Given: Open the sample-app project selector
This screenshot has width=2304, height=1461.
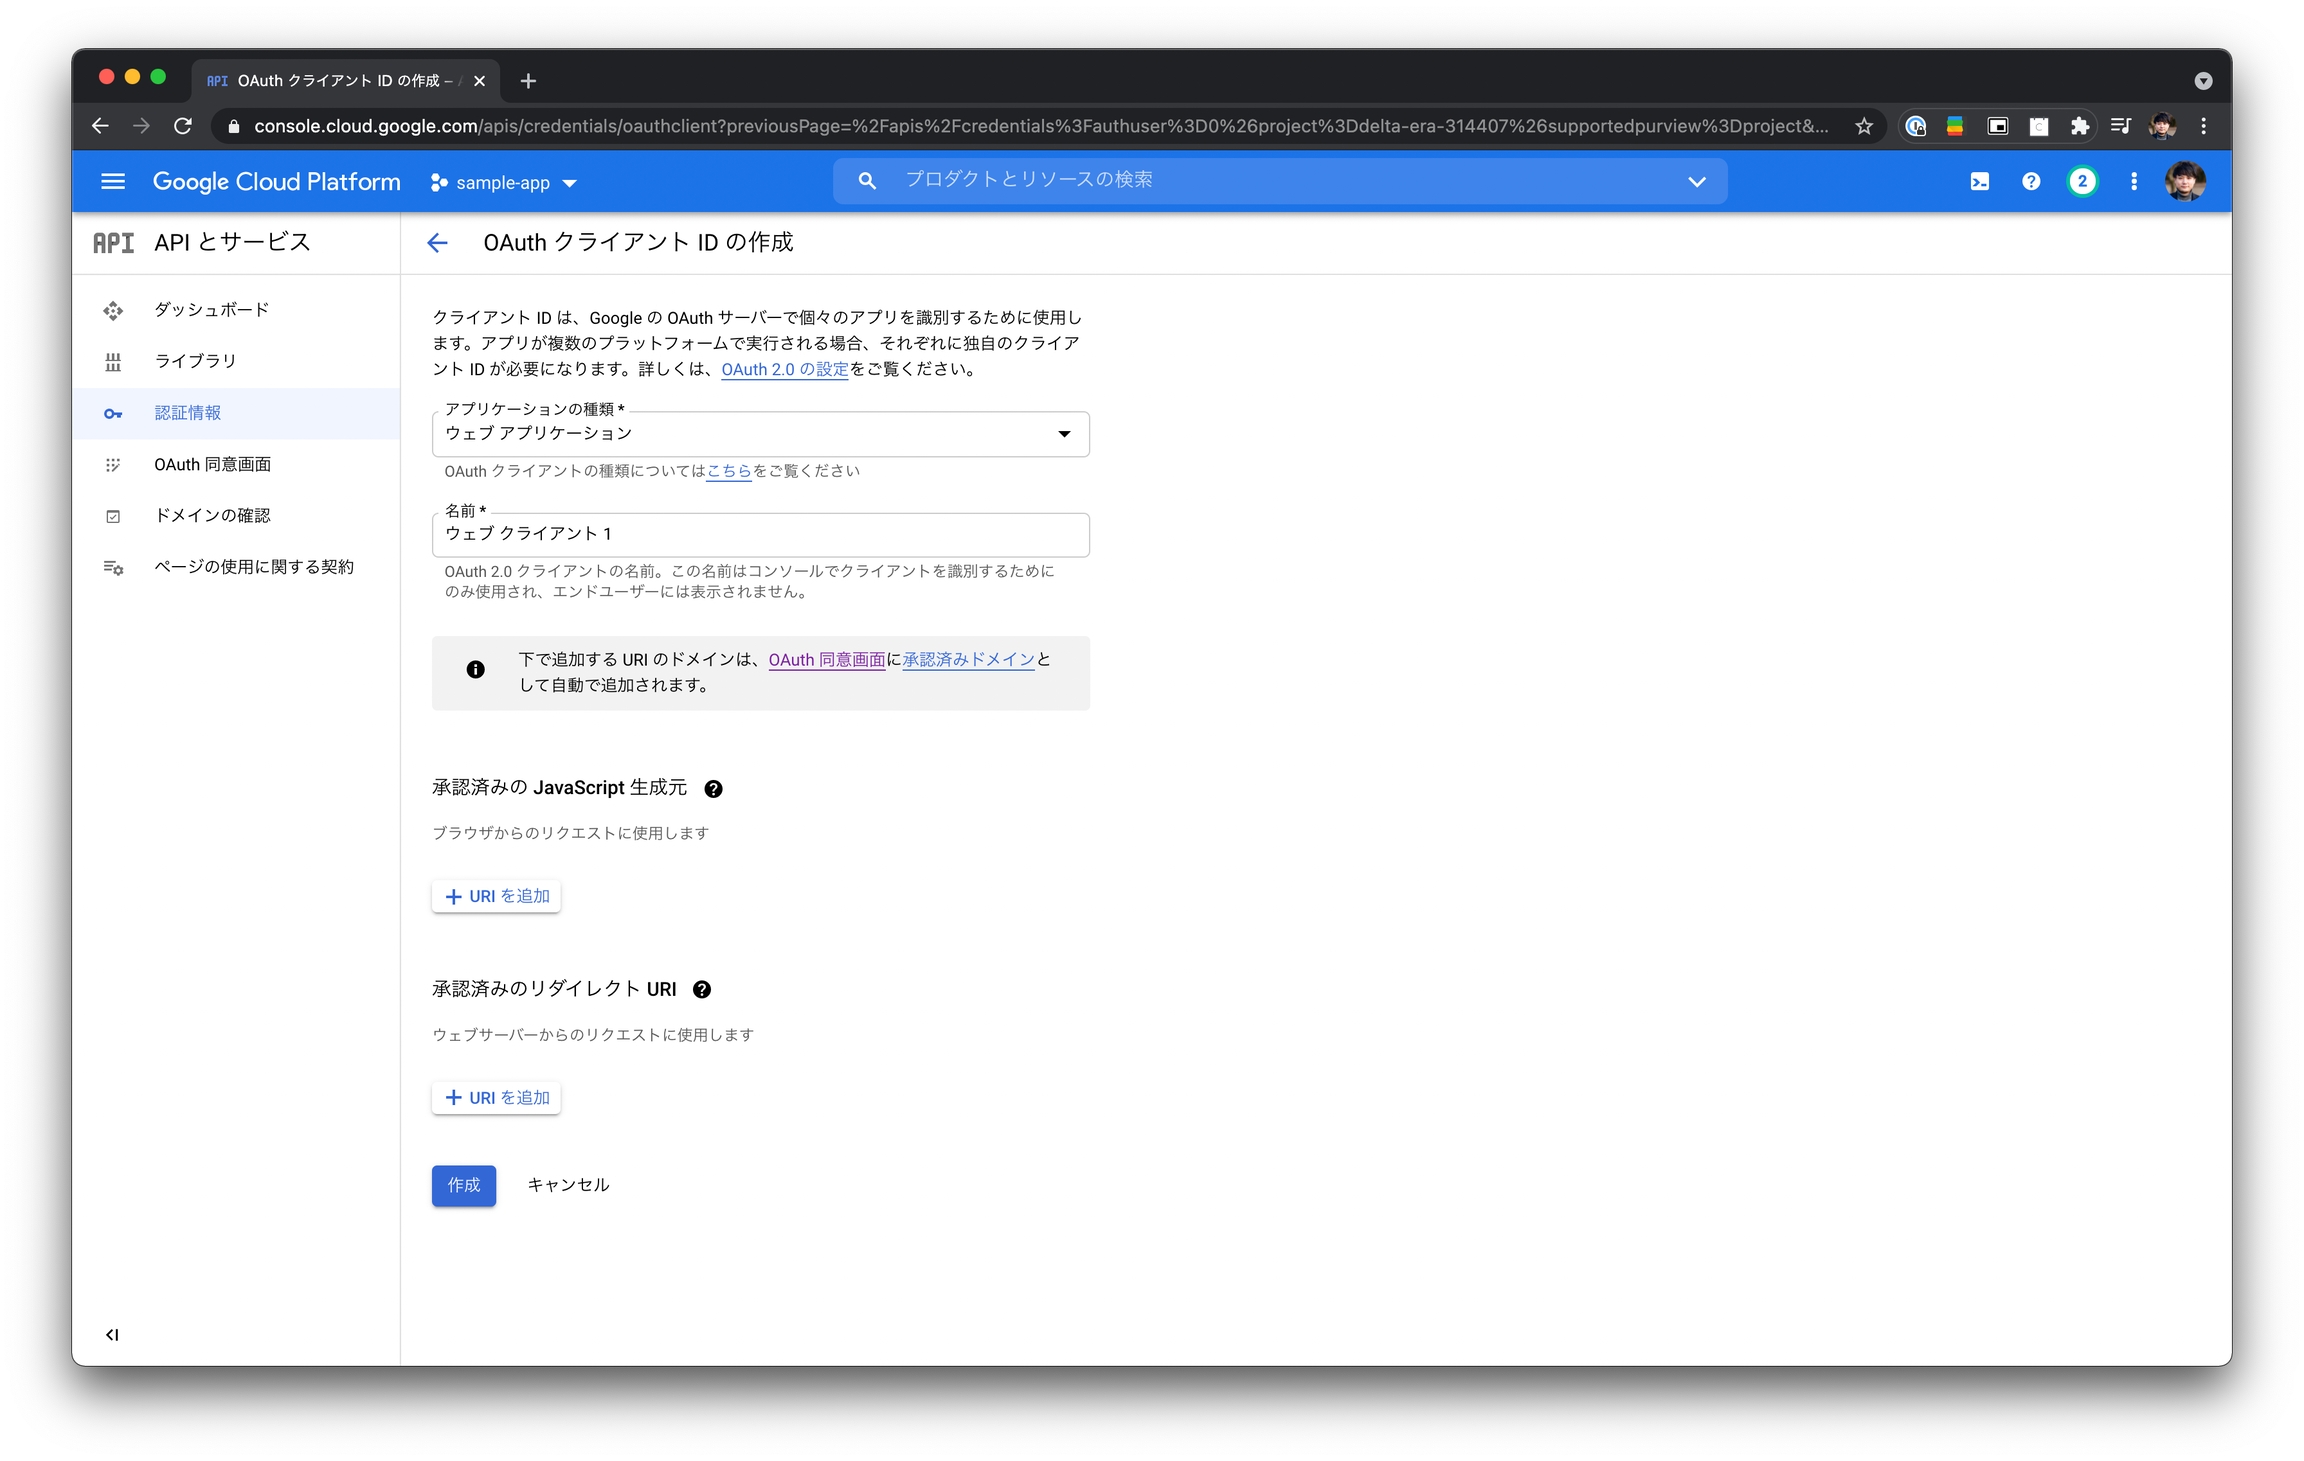Looking at the screenshot, I should (x=504, y=183).
